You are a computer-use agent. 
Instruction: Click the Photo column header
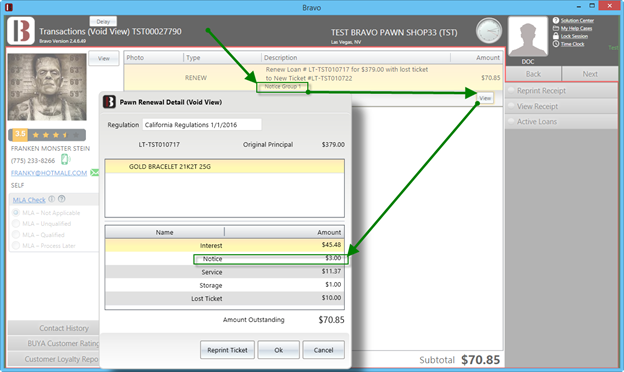[x=153, y=58]
